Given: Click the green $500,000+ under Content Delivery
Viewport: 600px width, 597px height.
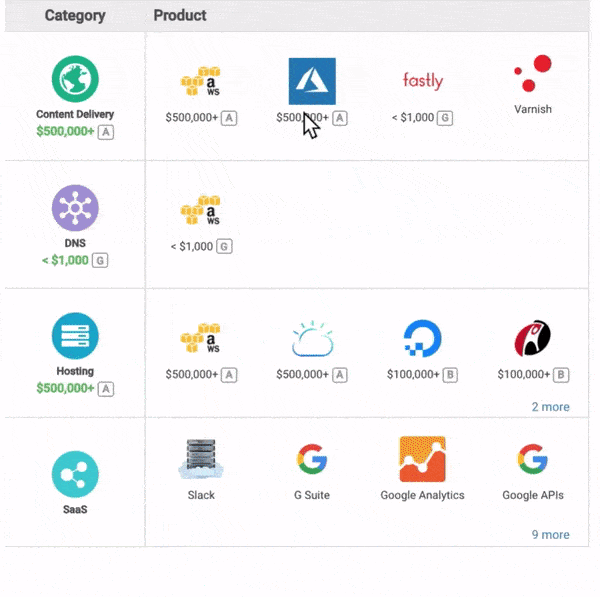Looking at the screenshot, I should coord(65,131).
